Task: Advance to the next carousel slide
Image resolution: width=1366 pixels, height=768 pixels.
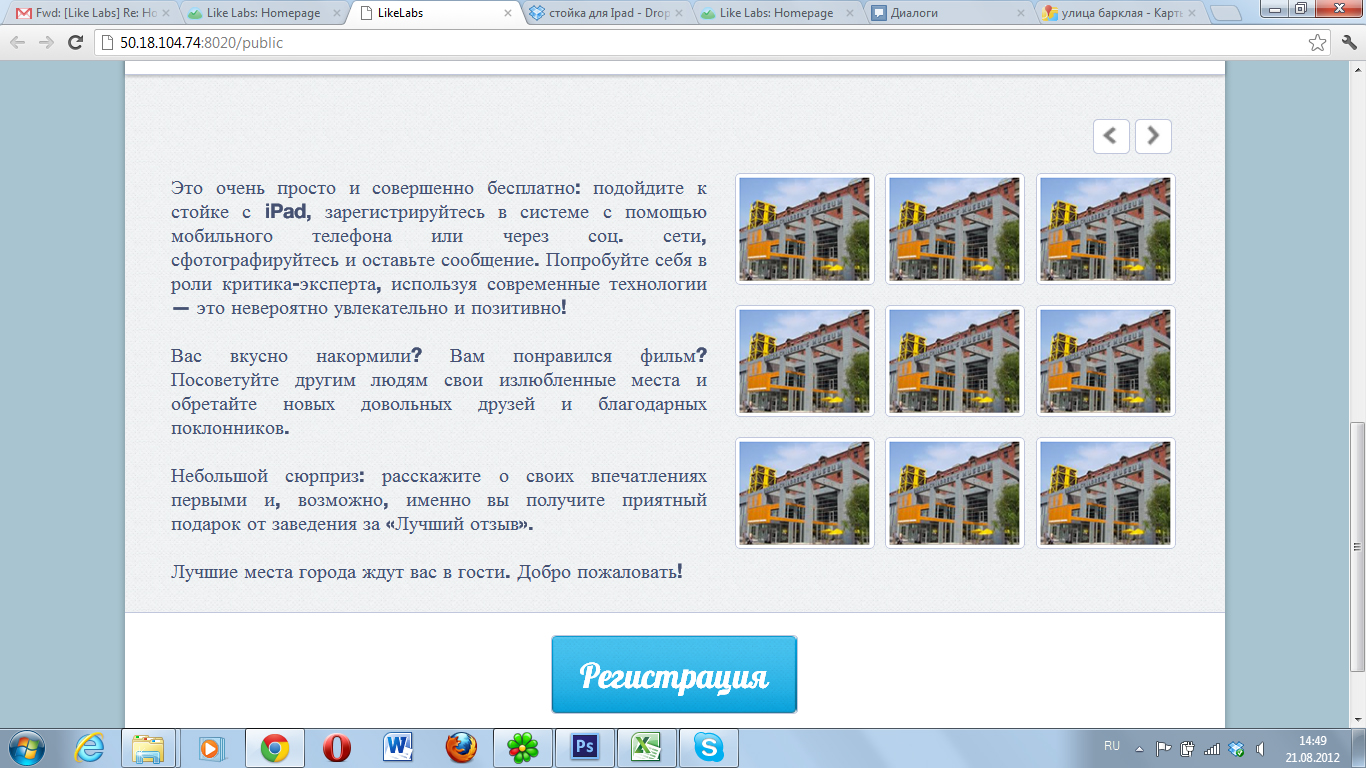Action: pos(1153,136)
